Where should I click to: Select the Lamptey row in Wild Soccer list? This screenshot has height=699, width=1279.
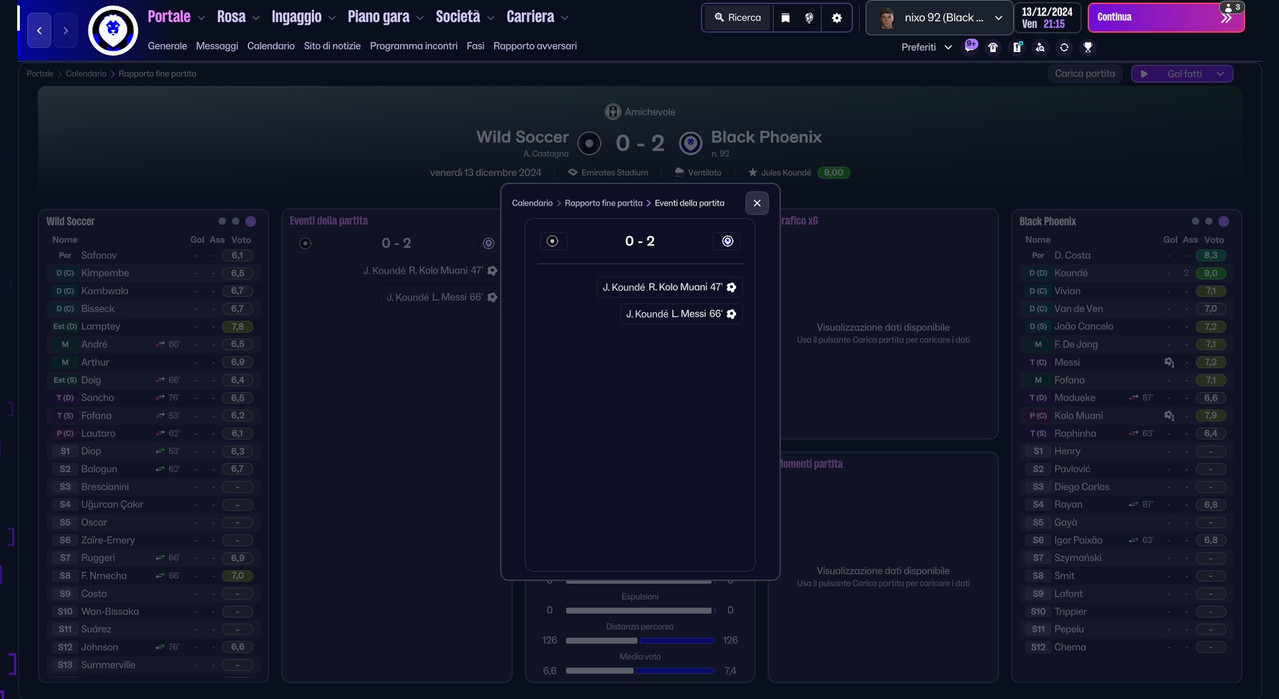click(x=153, y=327)
